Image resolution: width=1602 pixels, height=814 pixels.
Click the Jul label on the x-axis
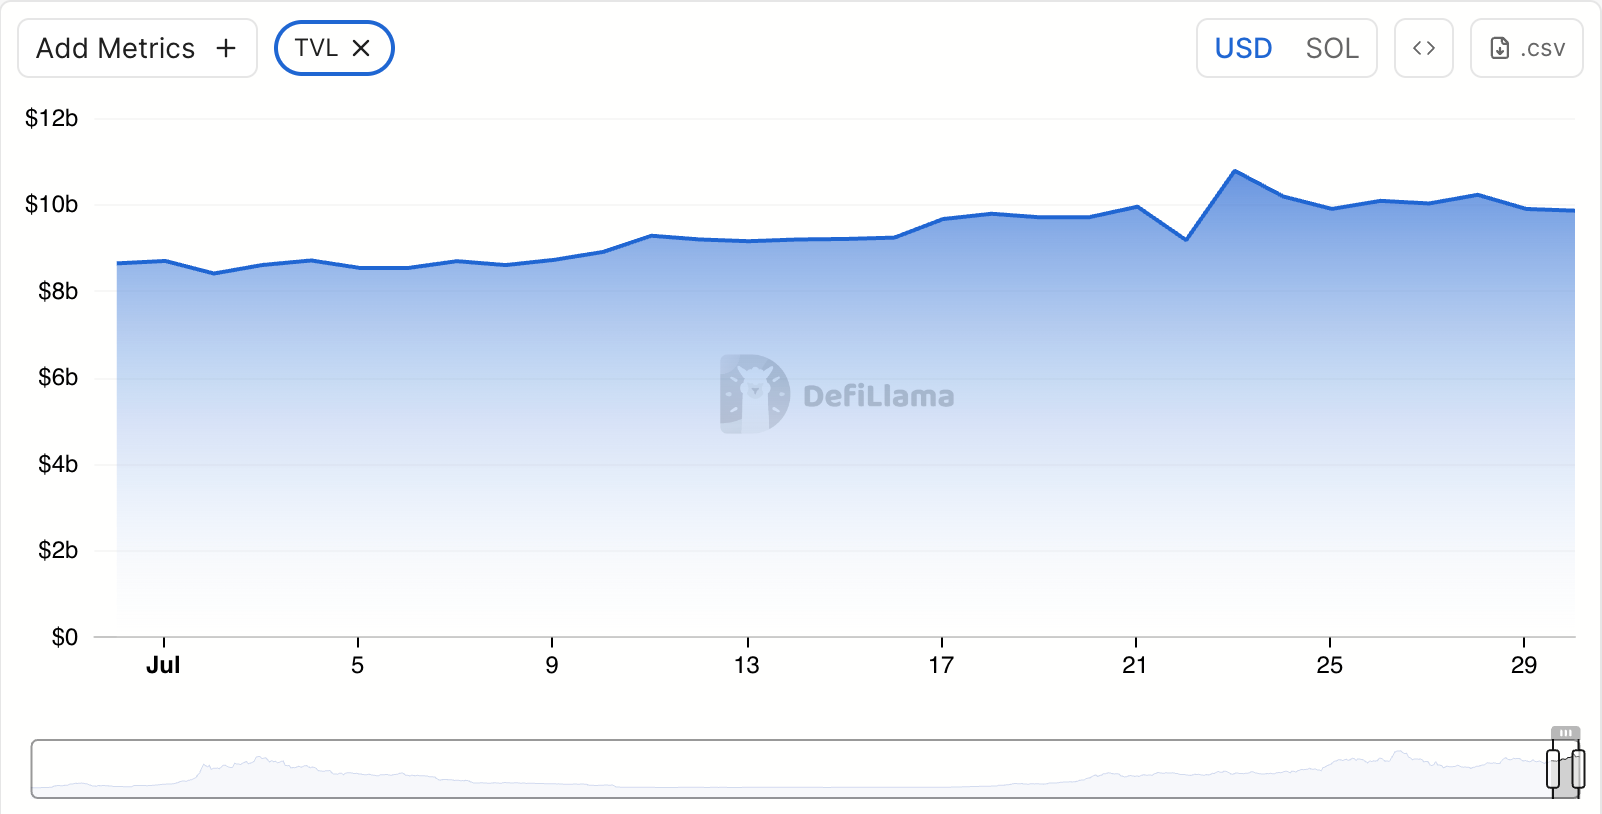coord(163,665)
